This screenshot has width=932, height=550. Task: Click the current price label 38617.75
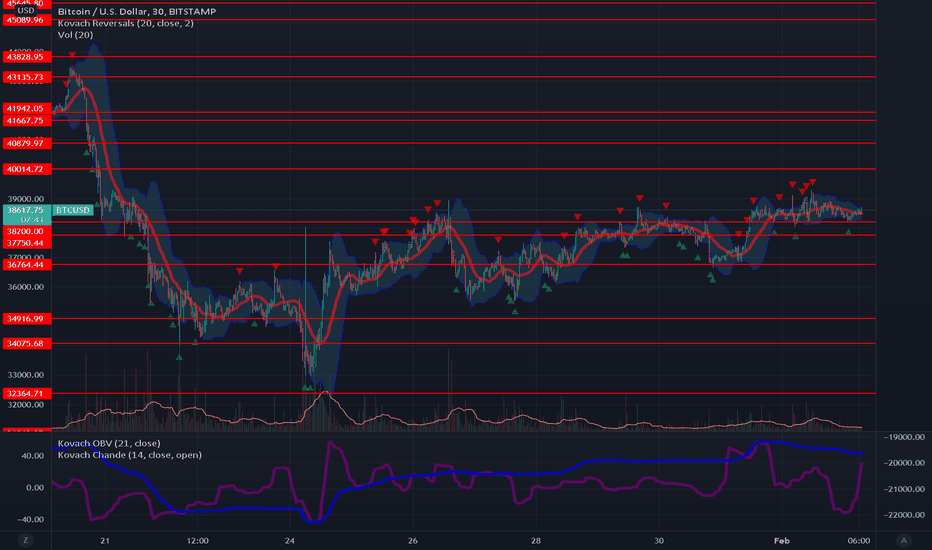coord(27,210)
